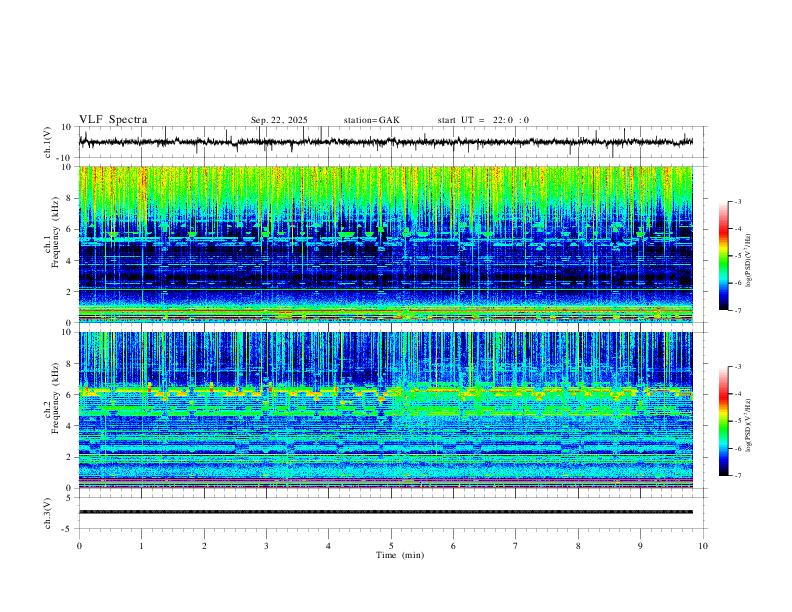Click the "-10" tick of the ch.1(V) axis
Screen dimensions: 792x612
tap(65, 159)
